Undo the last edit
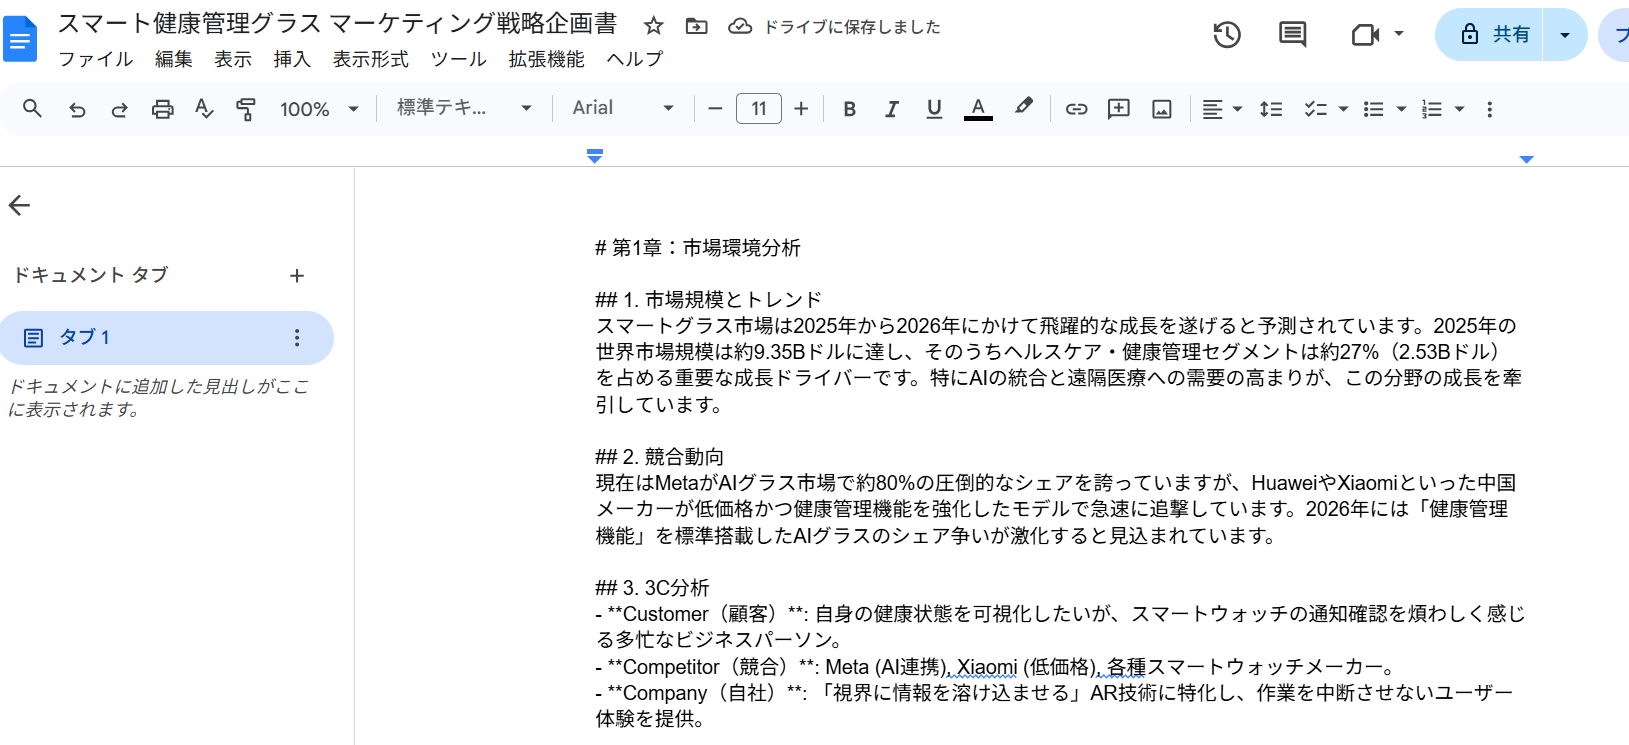 (77, 109)
